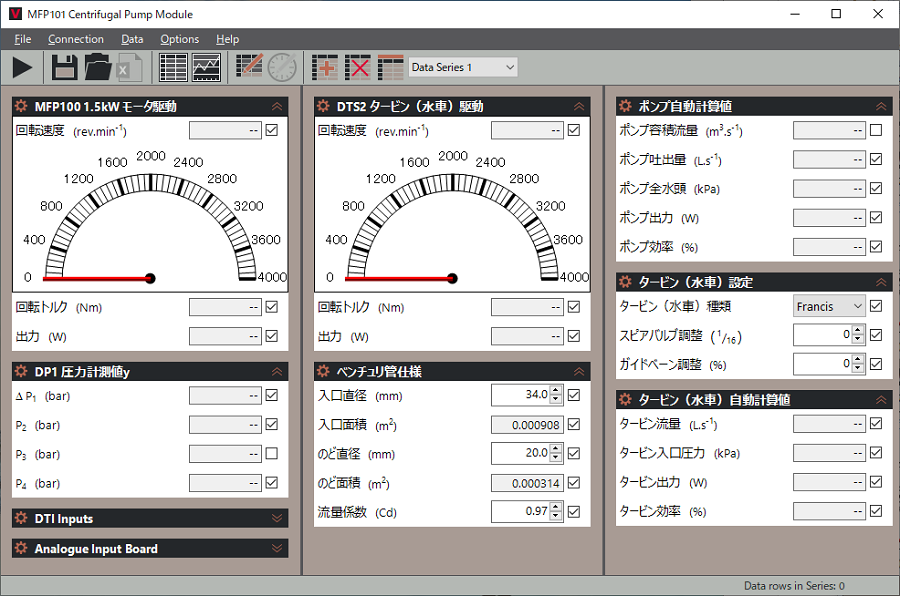Toggle the ガイドベーン調整 checkbox

[876, 364]
